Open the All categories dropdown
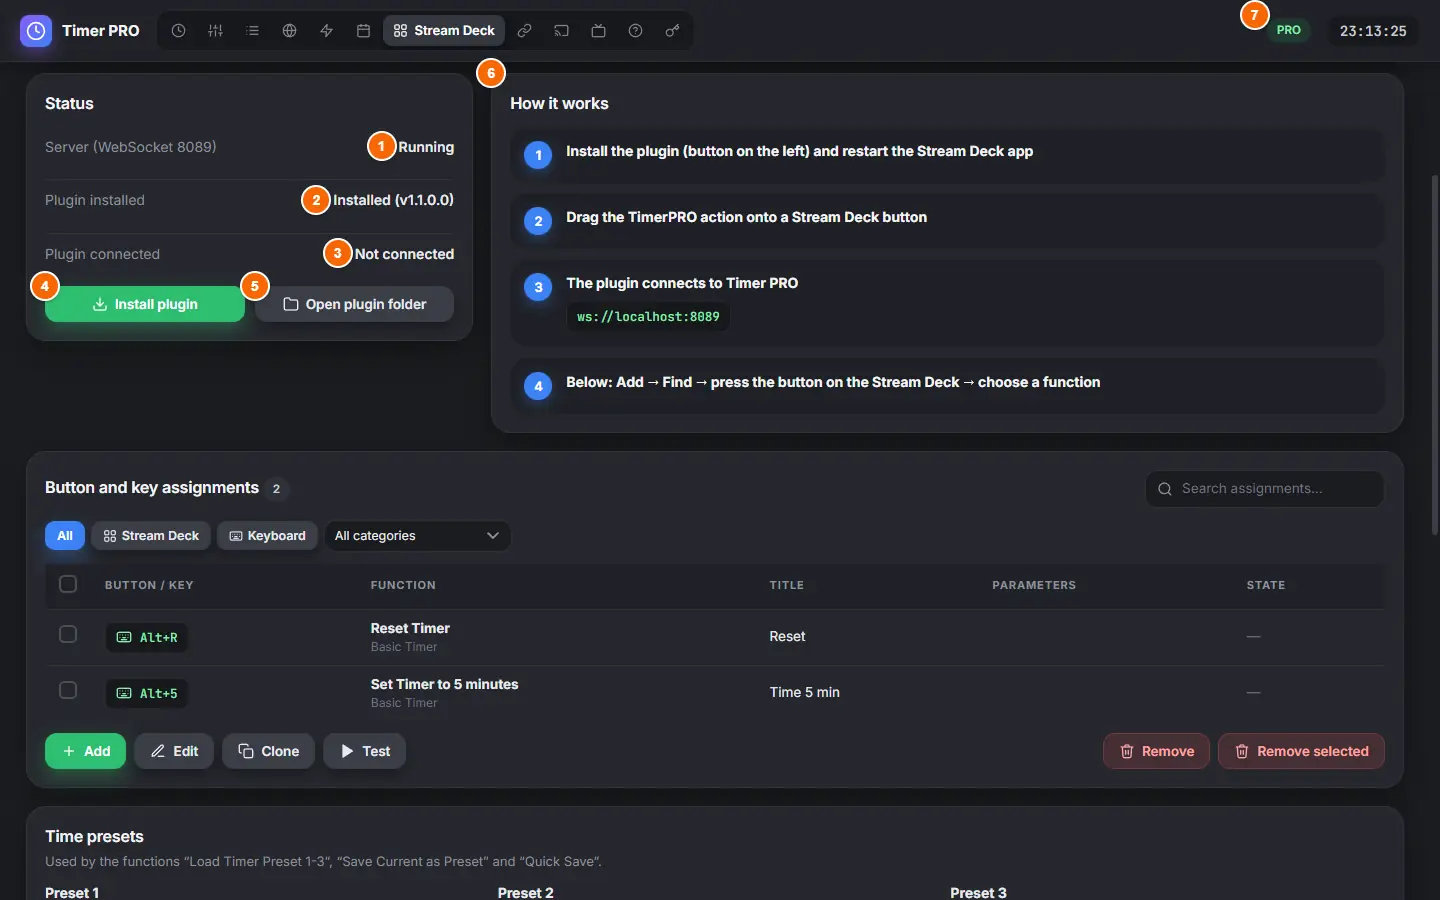 click(x=417, y=536)
